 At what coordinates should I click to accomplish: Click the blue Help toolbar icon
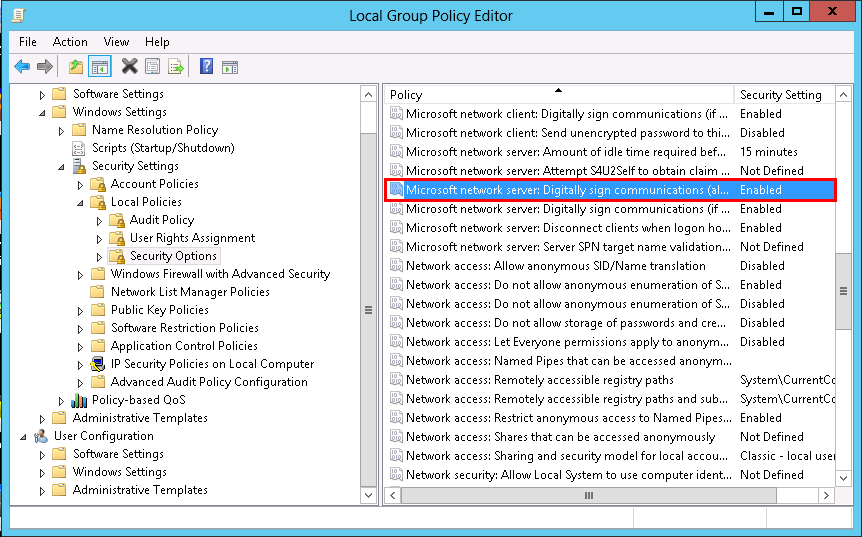[206, 67]
